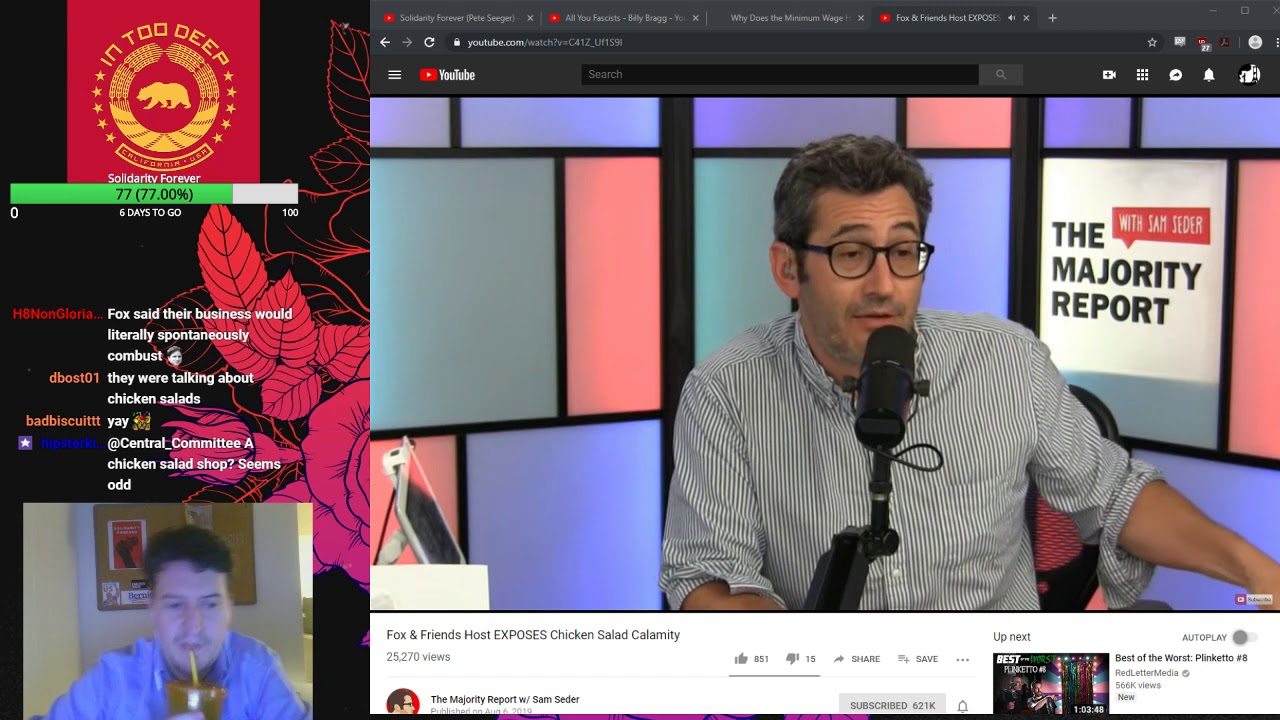Open a new browser tab
This screenshot has width=1280, height=720.
coord(1052,18)
